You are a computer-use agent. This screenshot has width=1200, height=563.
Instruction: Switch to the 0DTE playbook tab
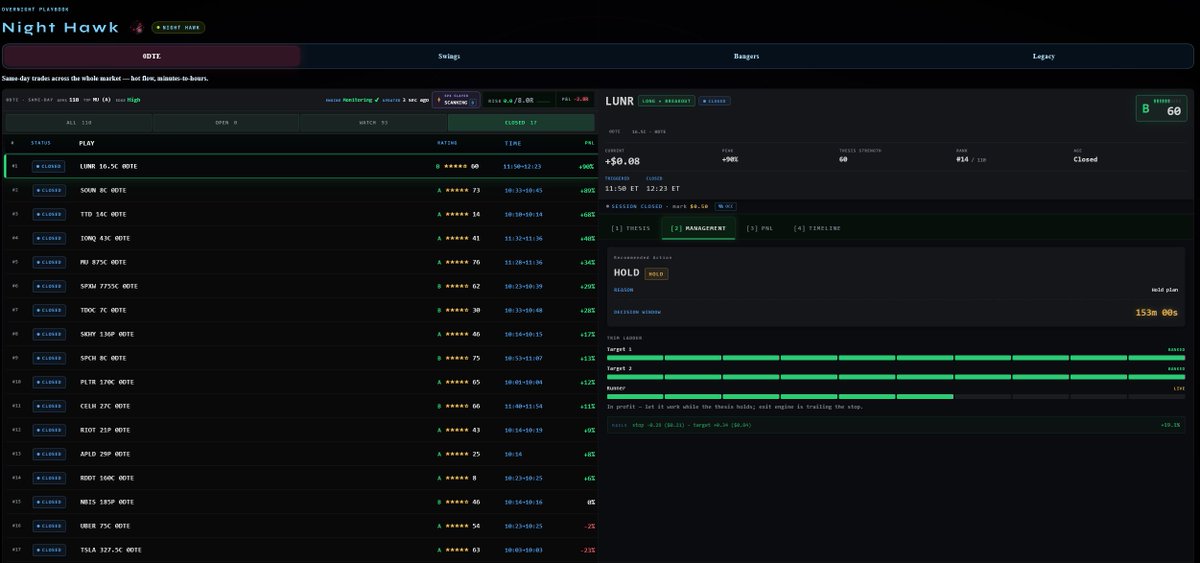tap(151, 56)
